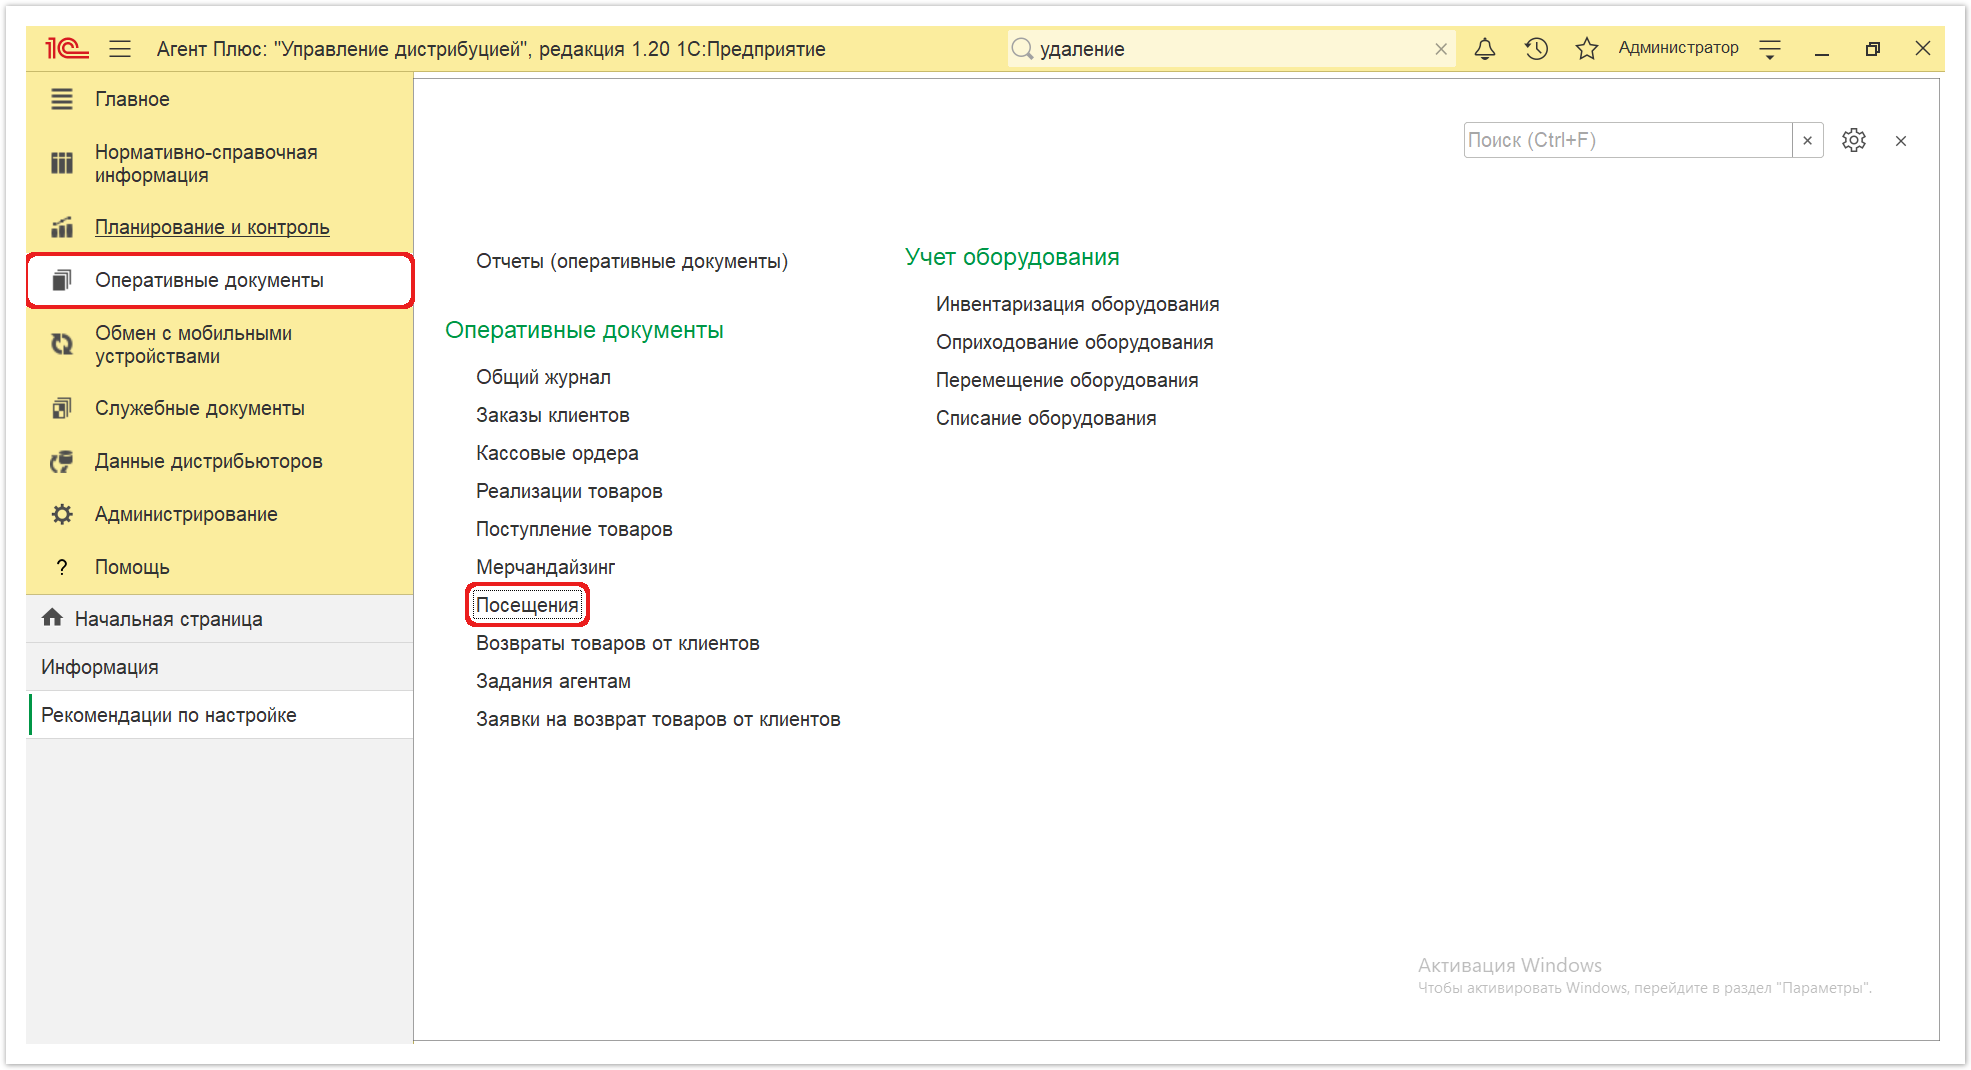
Task: Clear the function menu search field
Action: click(x=1807, y=140)
